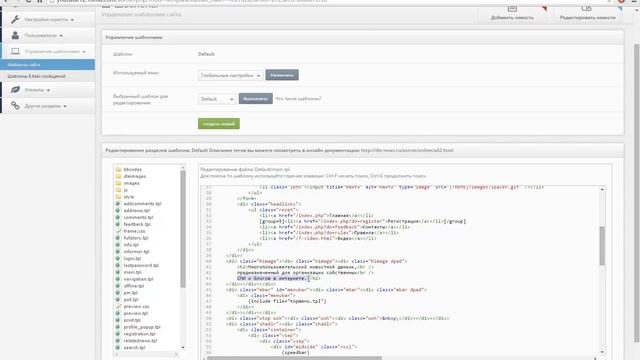Click the leaf icon next to Утилиты
This screenshot has height=360, width=640.
[x=15, y=89]
